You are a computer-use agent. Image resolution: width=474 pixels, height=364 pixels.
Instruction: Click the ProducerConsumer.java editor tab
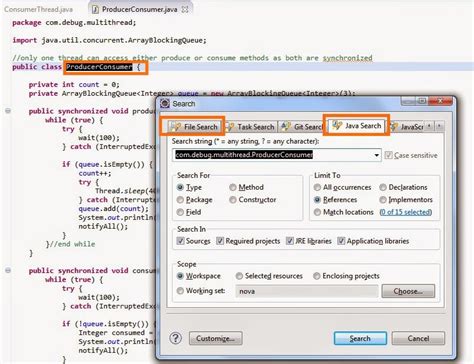pyautogui.click(x=139, y=9)
